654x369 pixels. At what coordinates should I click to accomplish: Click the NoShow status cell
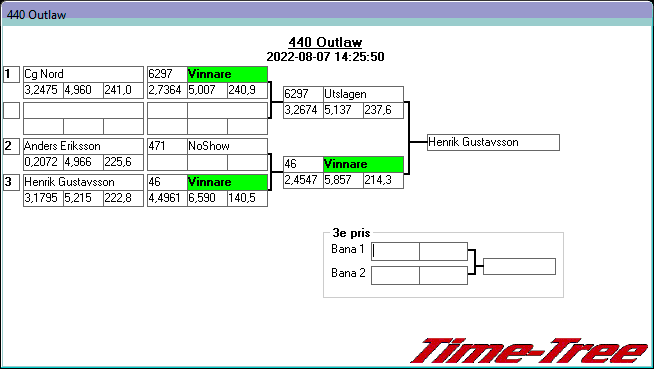point(227,146)
